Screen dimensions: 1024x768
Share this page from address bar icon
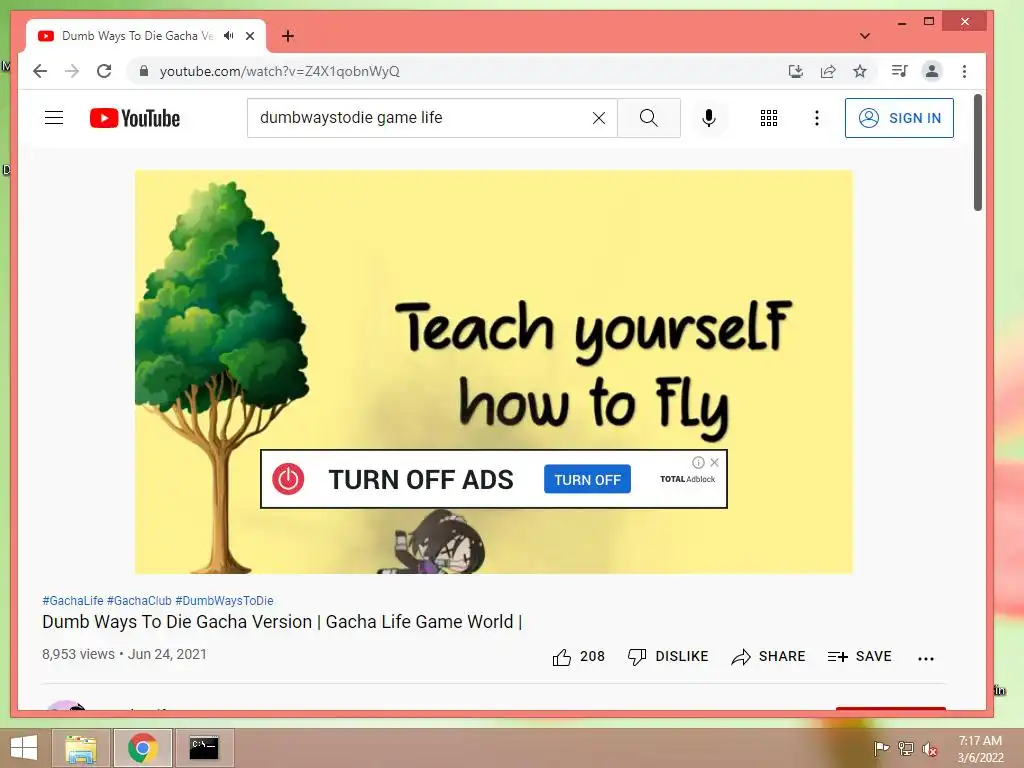pos(828,71)
